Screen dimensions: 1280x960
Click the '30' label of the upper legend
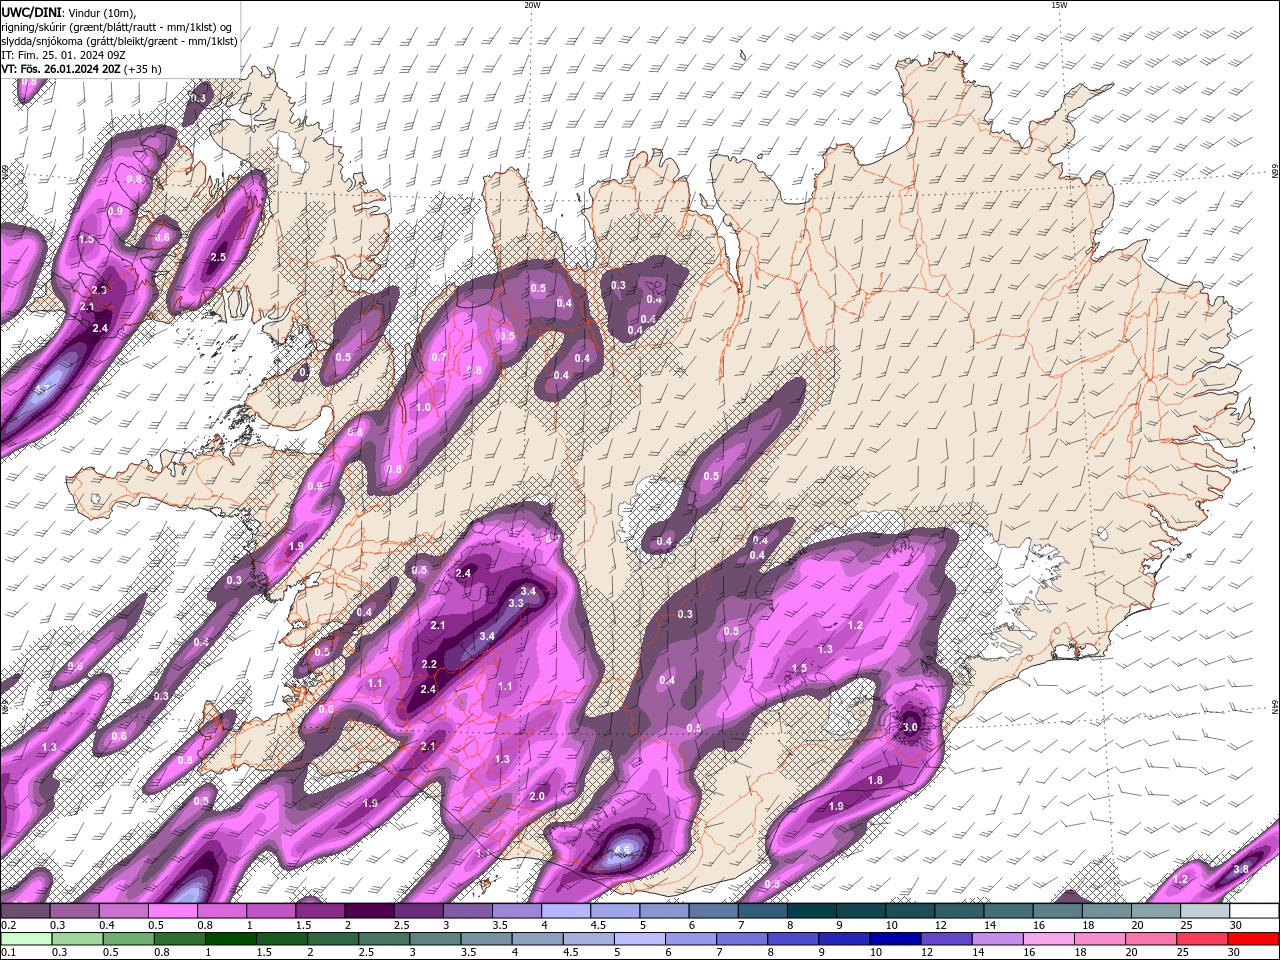click(1237, 925)
